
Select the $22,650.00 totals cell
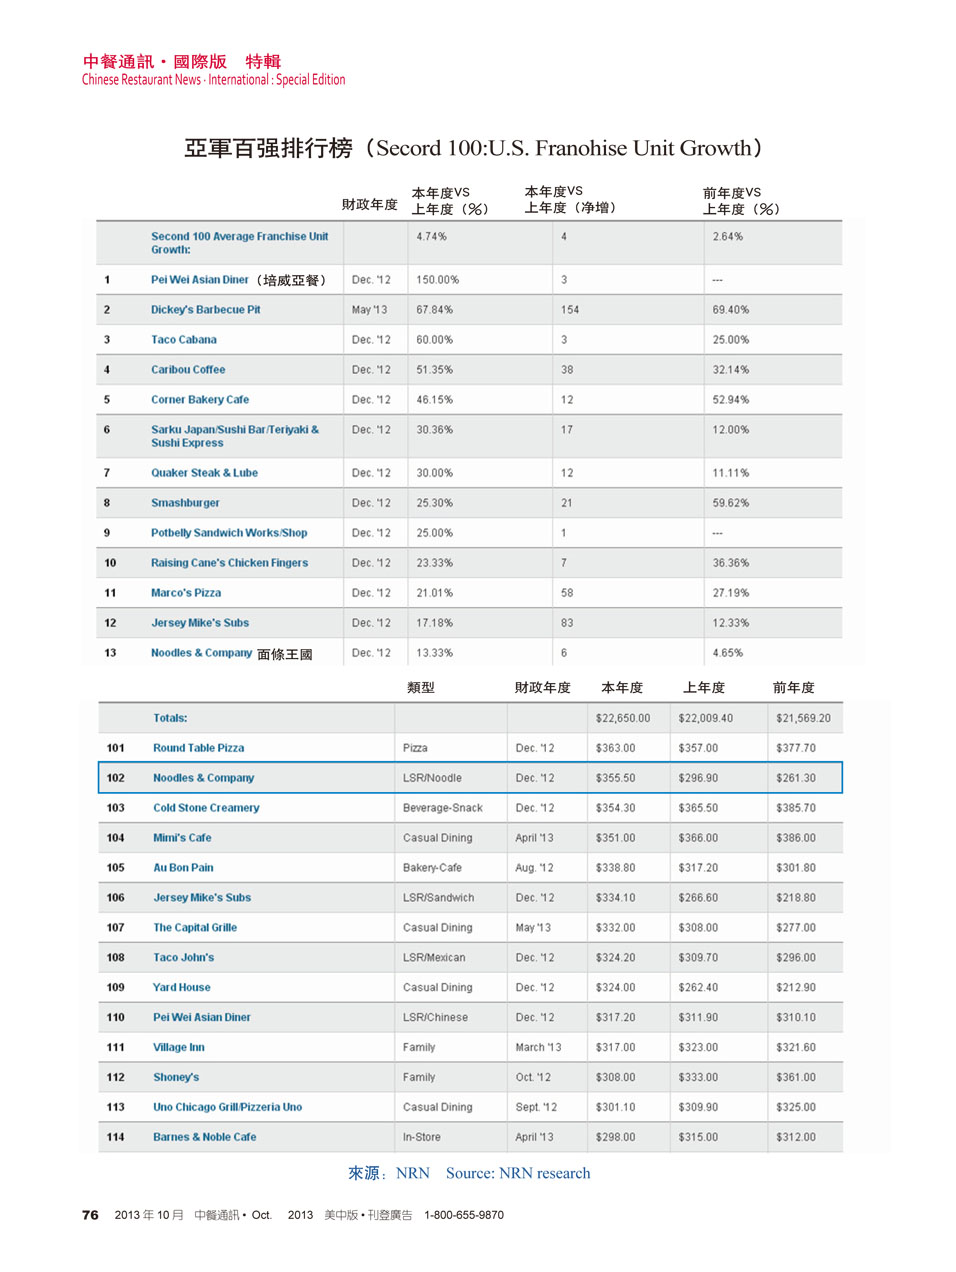[x=623, y=718]
